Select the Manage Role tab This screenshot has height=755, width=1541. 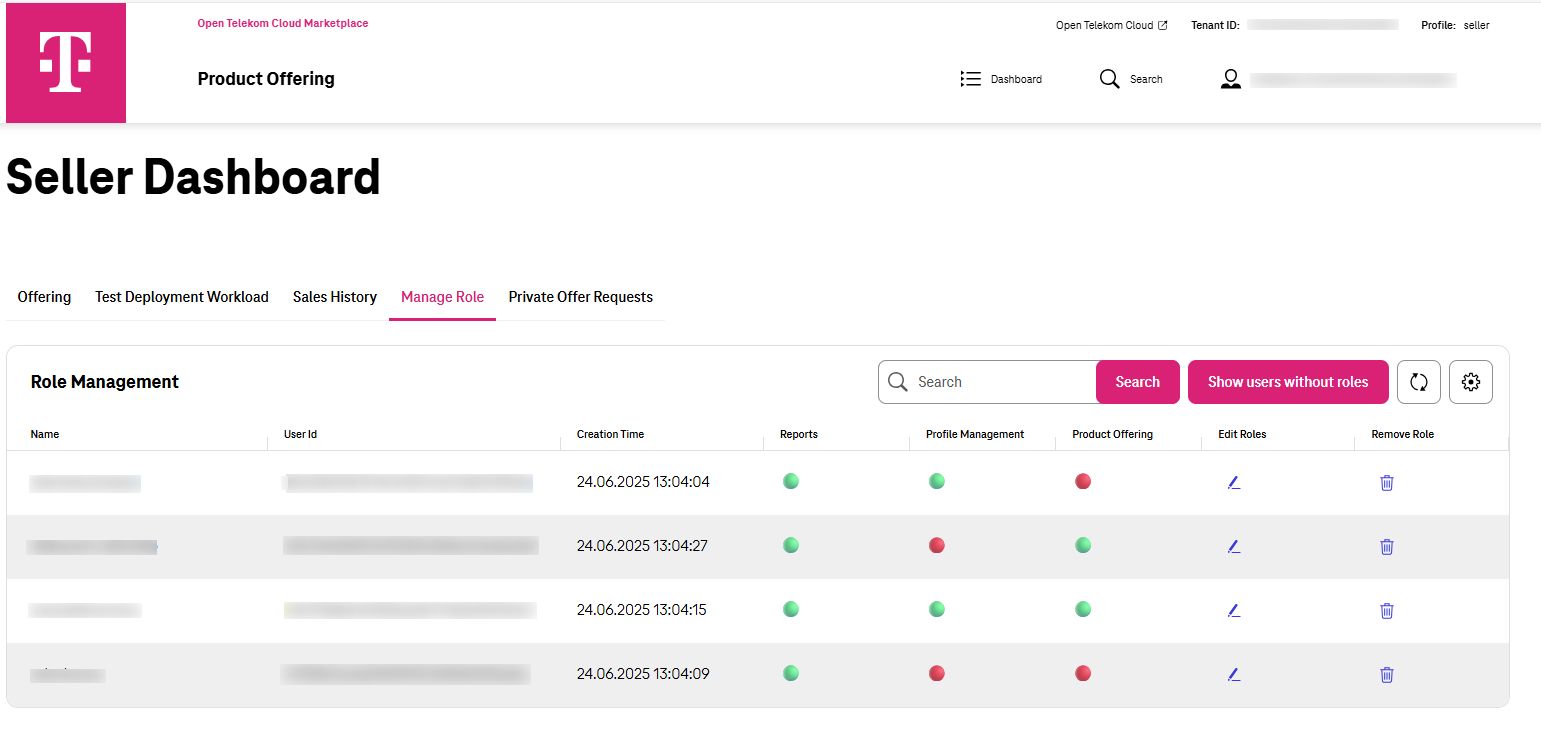tap(442, 297)
